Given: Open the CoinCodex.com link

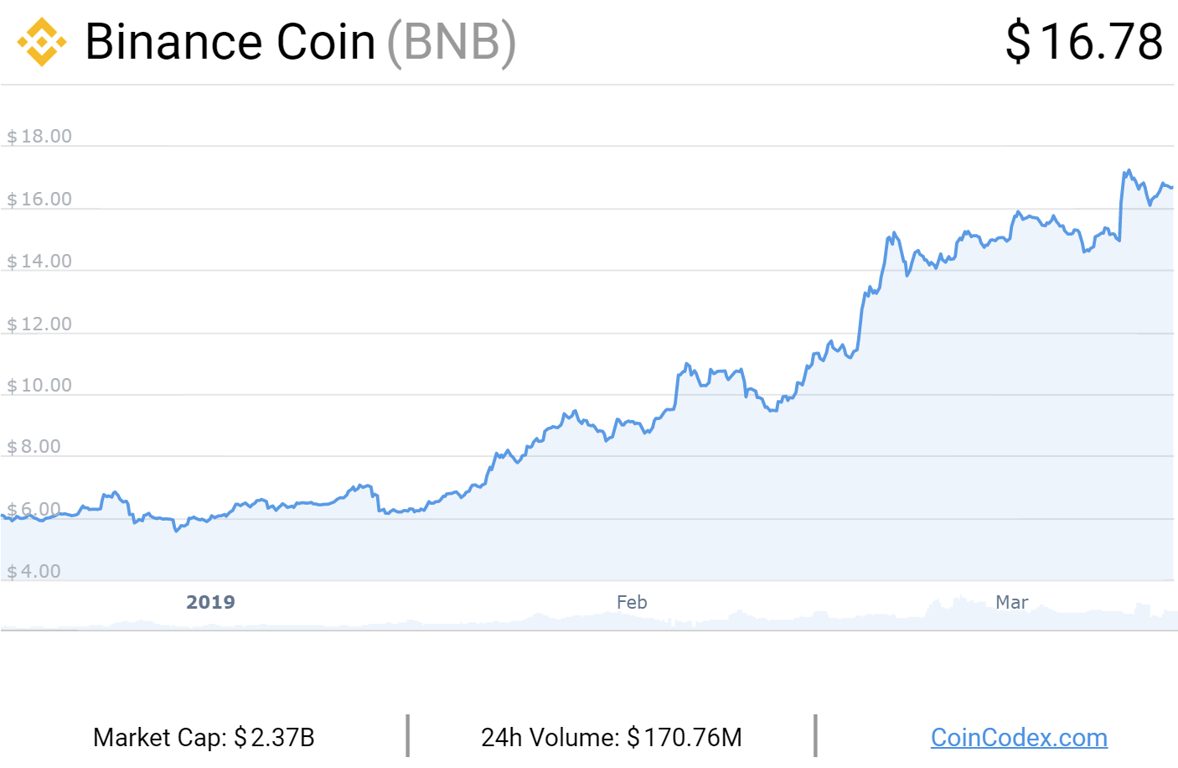Looking at the screenshot, I should pyautogui.click(x=1018, y=738).
